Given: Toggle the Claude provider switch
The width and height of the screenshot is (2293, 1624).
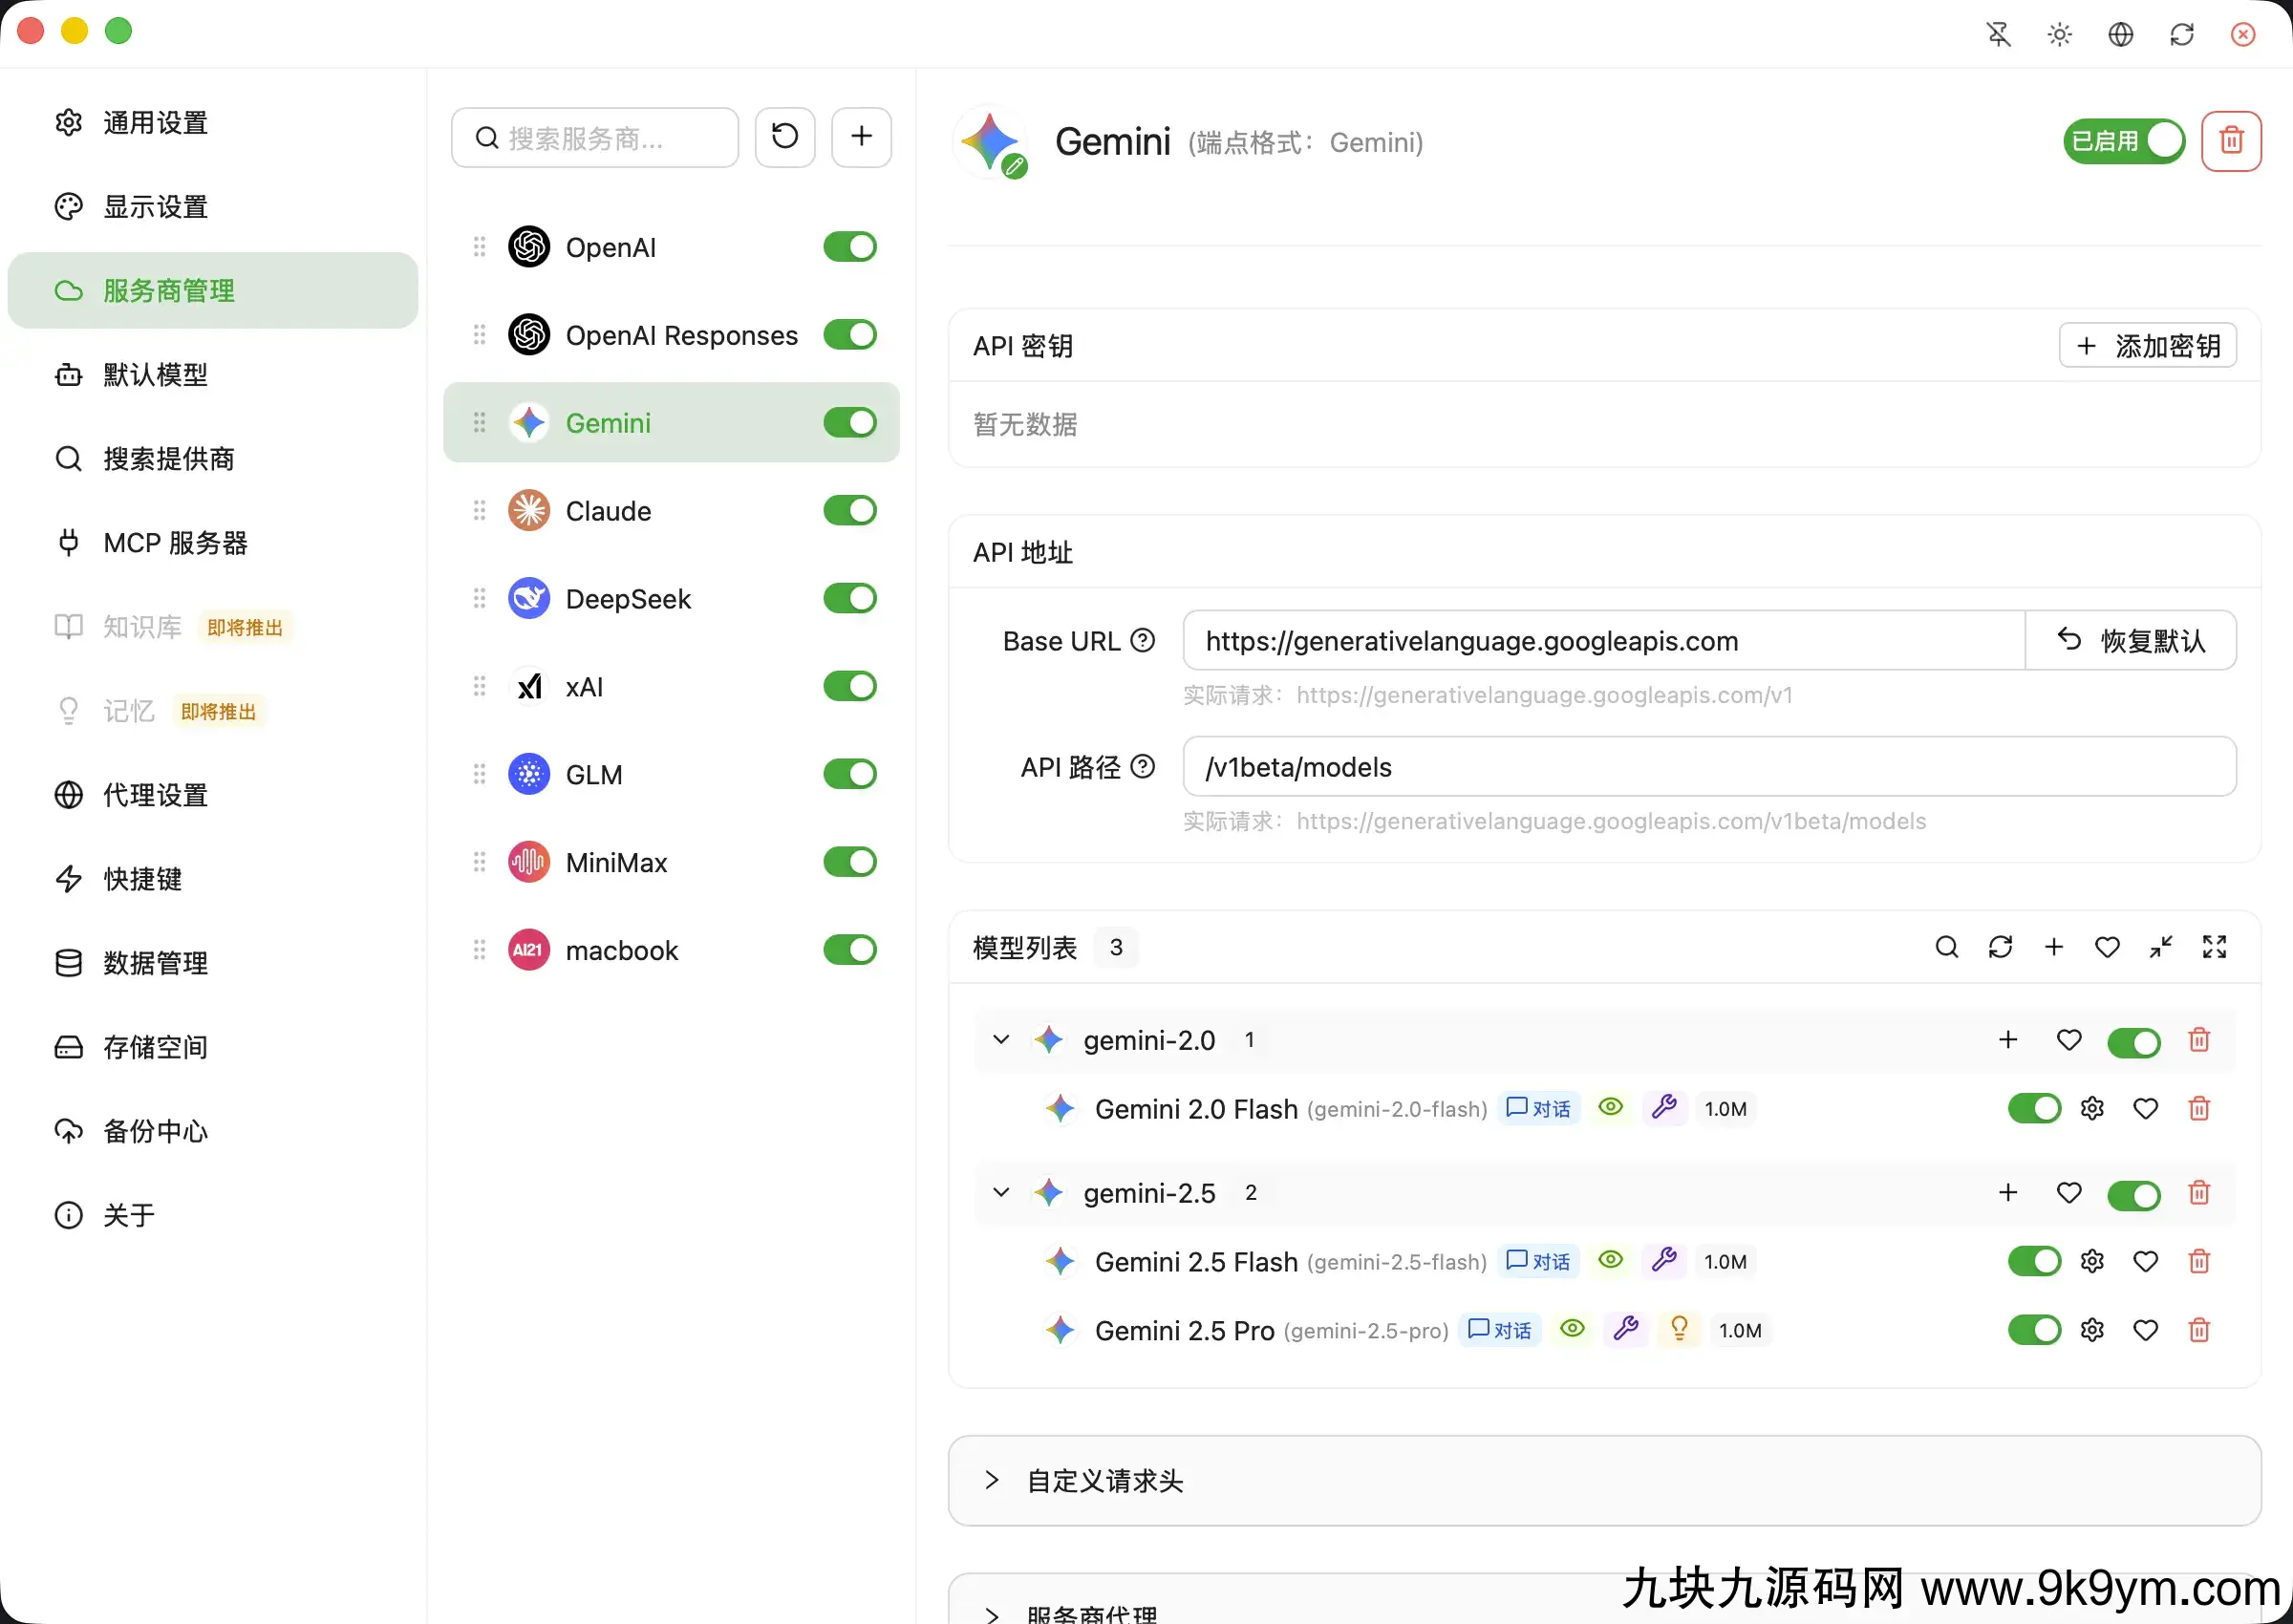Looking at the screenshot, I should click(x=850, y=511).
